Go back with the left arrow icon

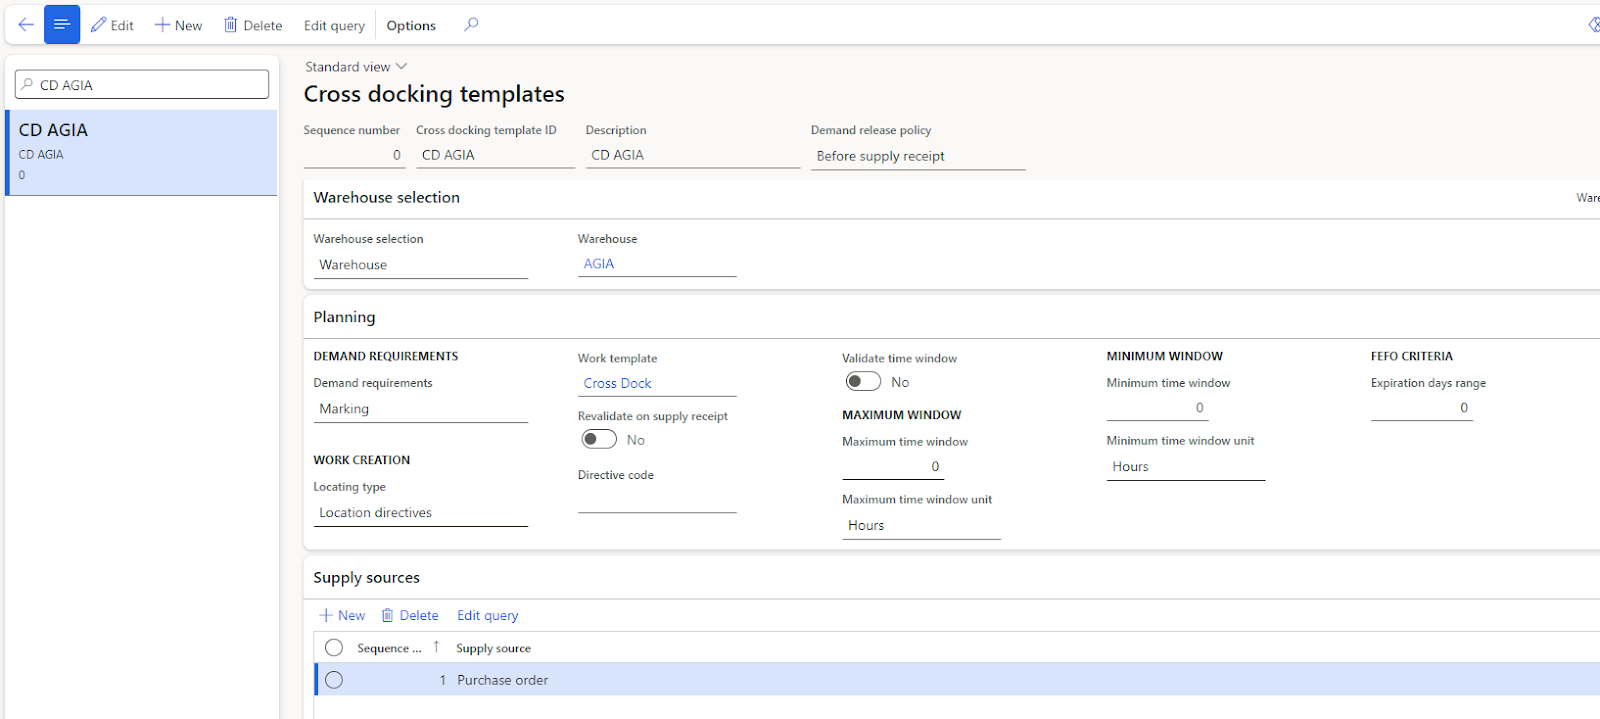(x=26, y=25)
